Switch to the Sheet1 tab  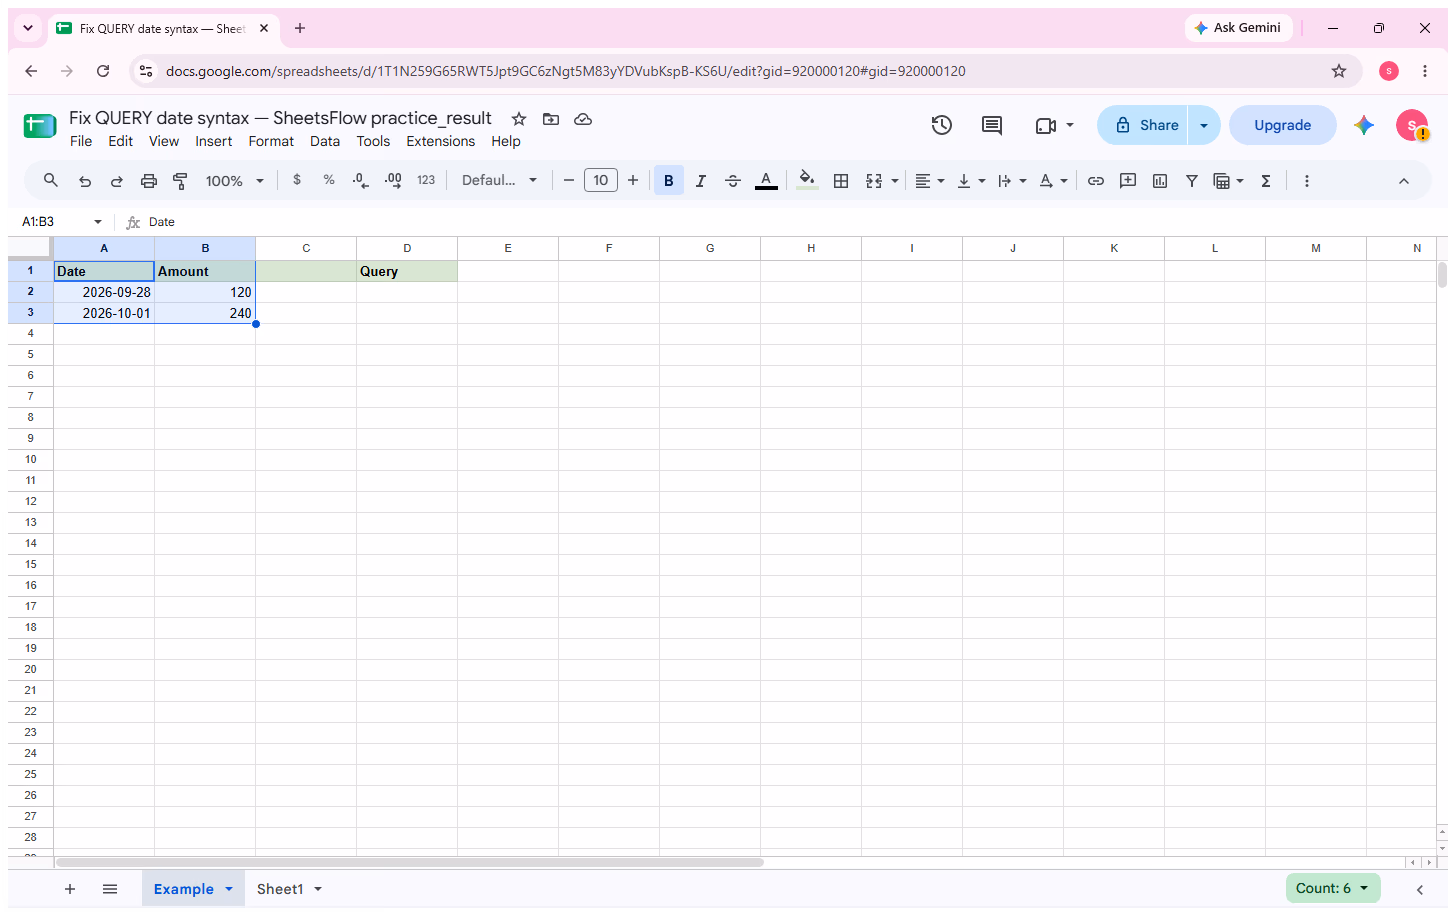[280, 889]
